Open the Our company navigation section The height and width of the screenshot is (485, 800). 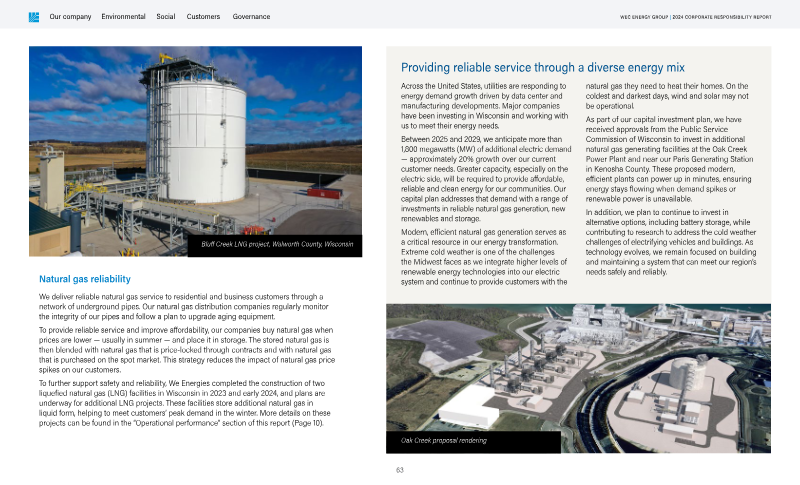tap(69, 17)
